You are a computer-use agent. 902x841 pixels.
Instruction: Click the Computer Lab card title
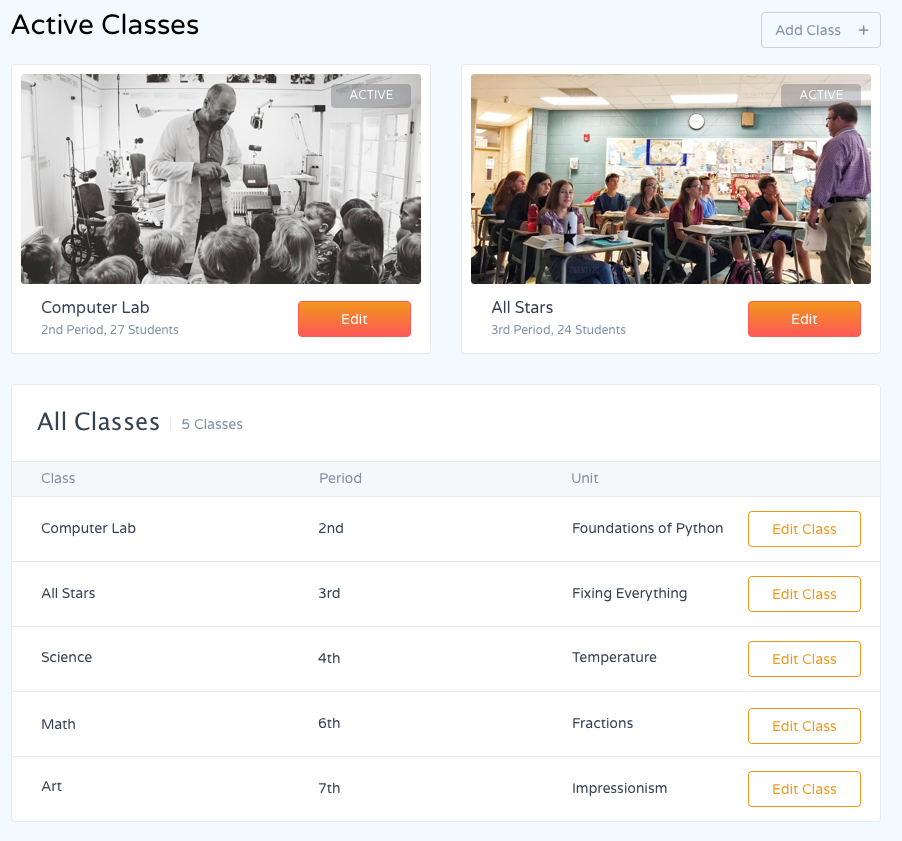[95, 307]
